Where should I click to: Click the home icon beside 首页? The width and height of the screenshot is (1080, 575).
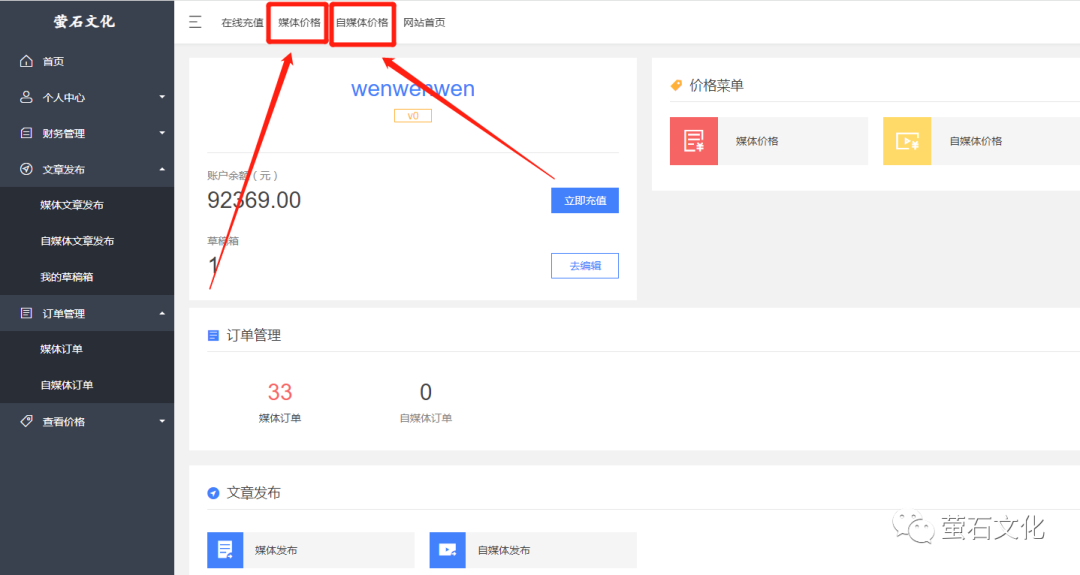tap(26, 61)
